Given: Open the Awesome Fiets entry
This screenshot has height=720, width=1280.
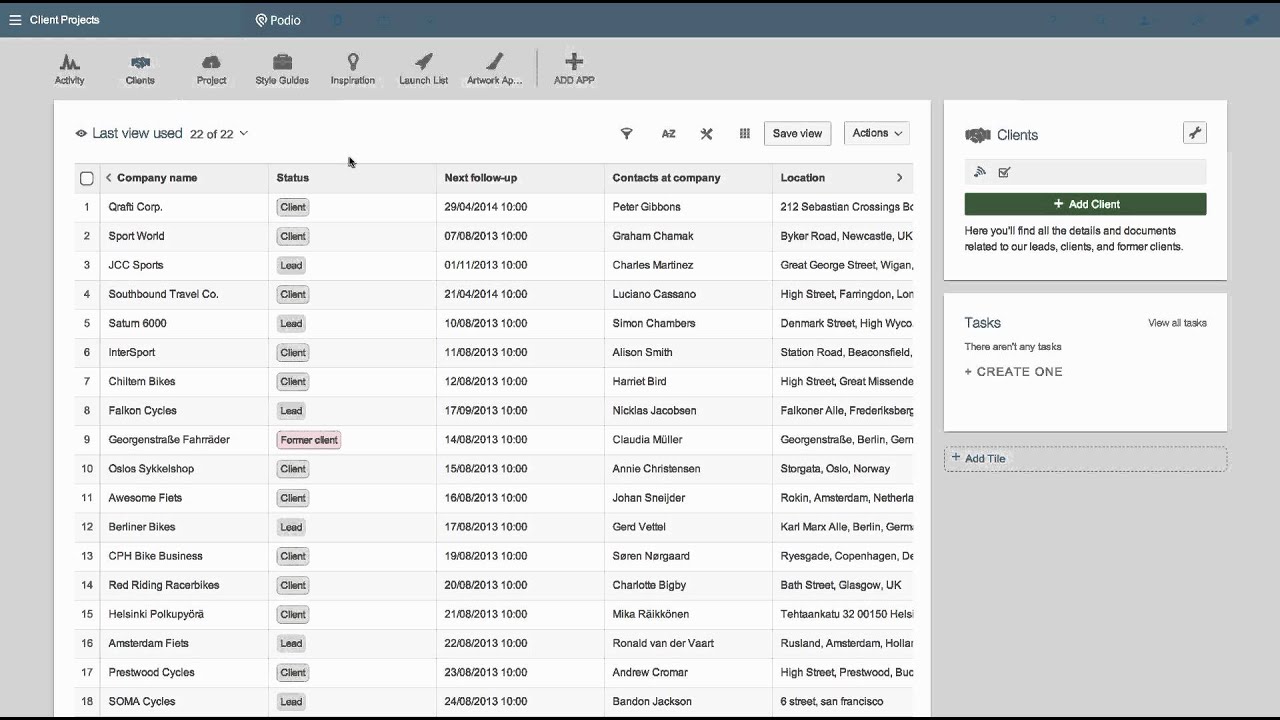Looking at the screenshot, I should coord(145,497).
